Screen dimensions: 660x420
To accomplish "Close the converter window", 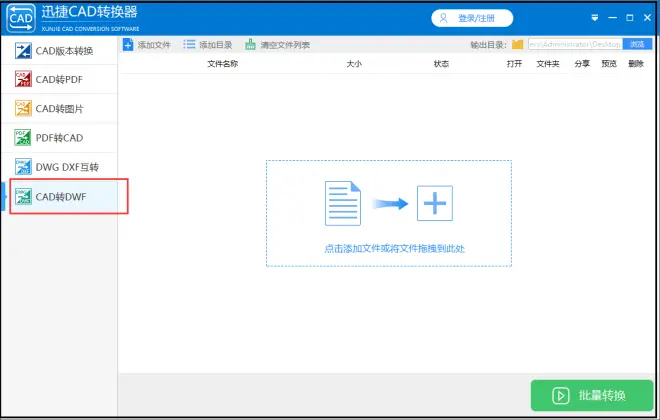I will click(x=647, y=18).
